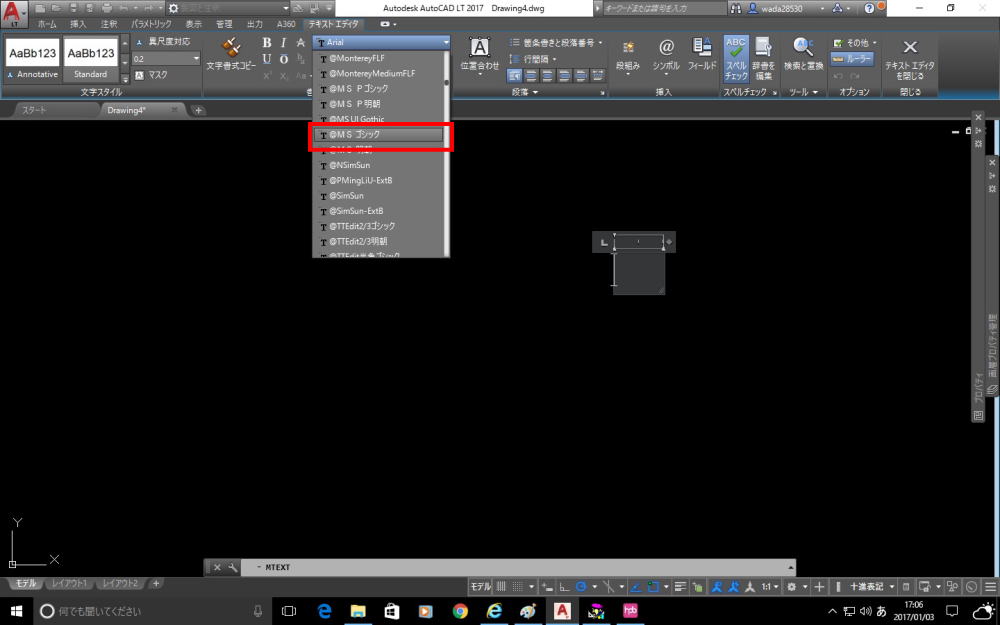Click the keyword search input field
The image size is (1000, 625).
[x=663, y=8]
